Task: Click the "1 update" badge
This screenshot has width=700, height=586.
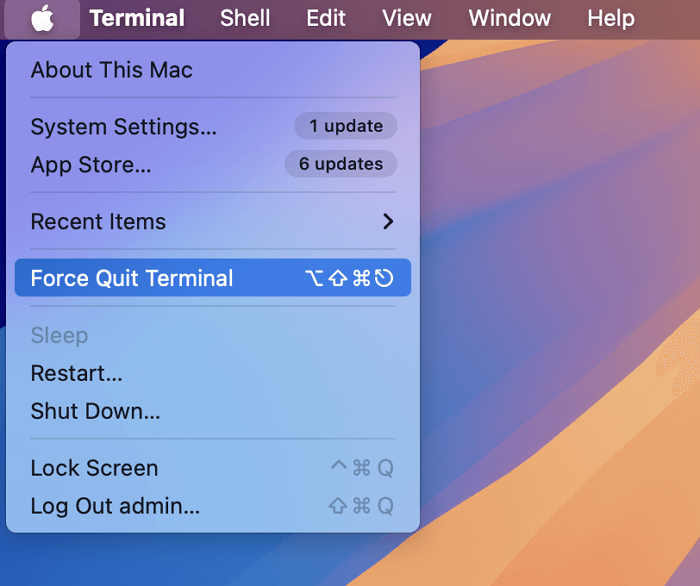Action: [x=345, y=126]
